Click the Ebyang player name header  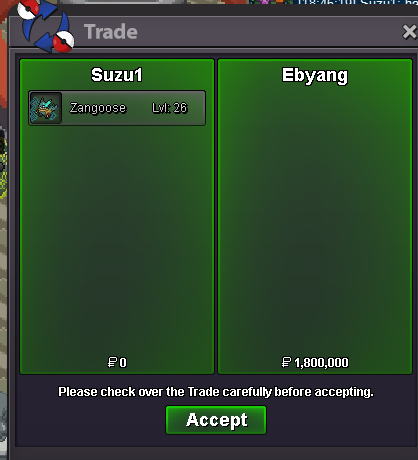click(x=315, y=76)
